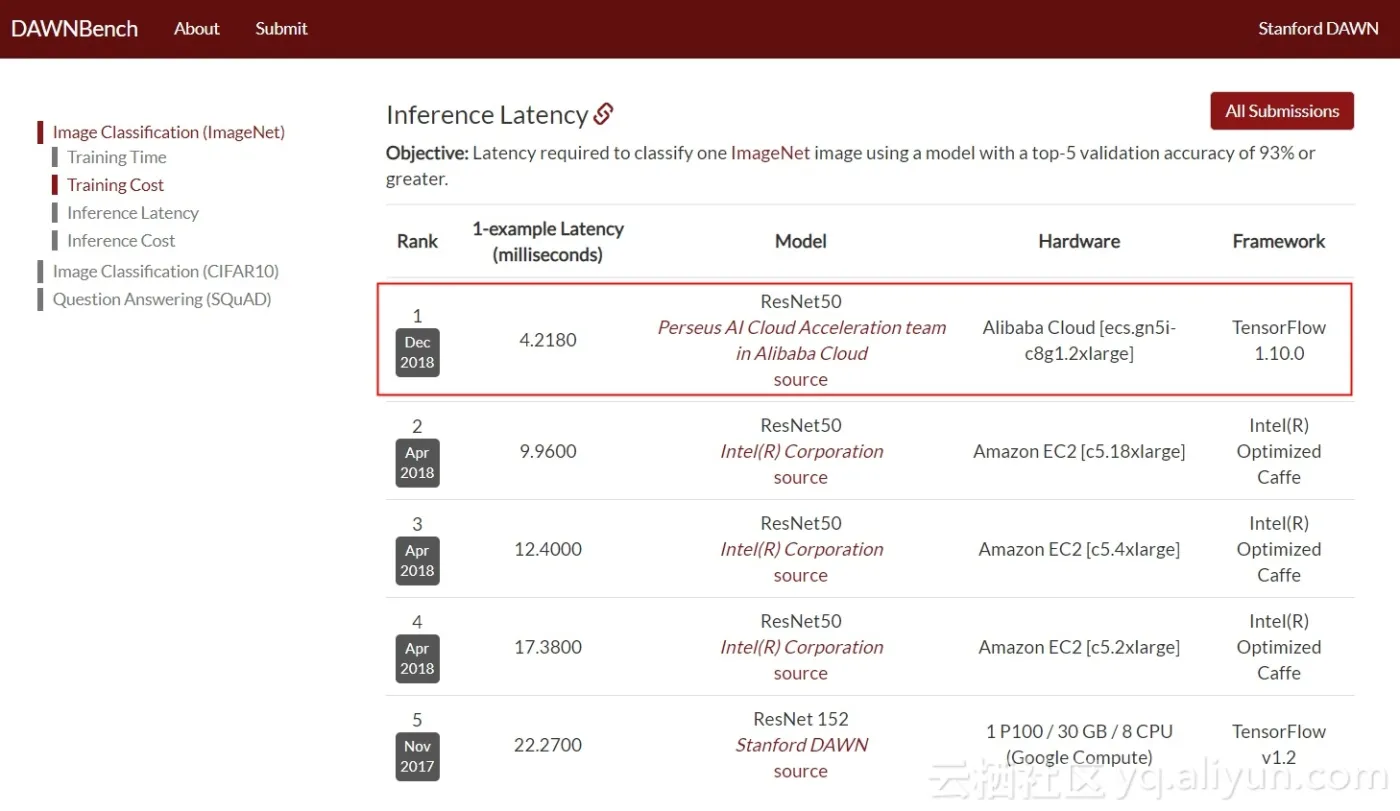Select Image Classification (ImageNet) in sidebar
Viewport: 1400px width, 811px height.
[x=168, y=132]
